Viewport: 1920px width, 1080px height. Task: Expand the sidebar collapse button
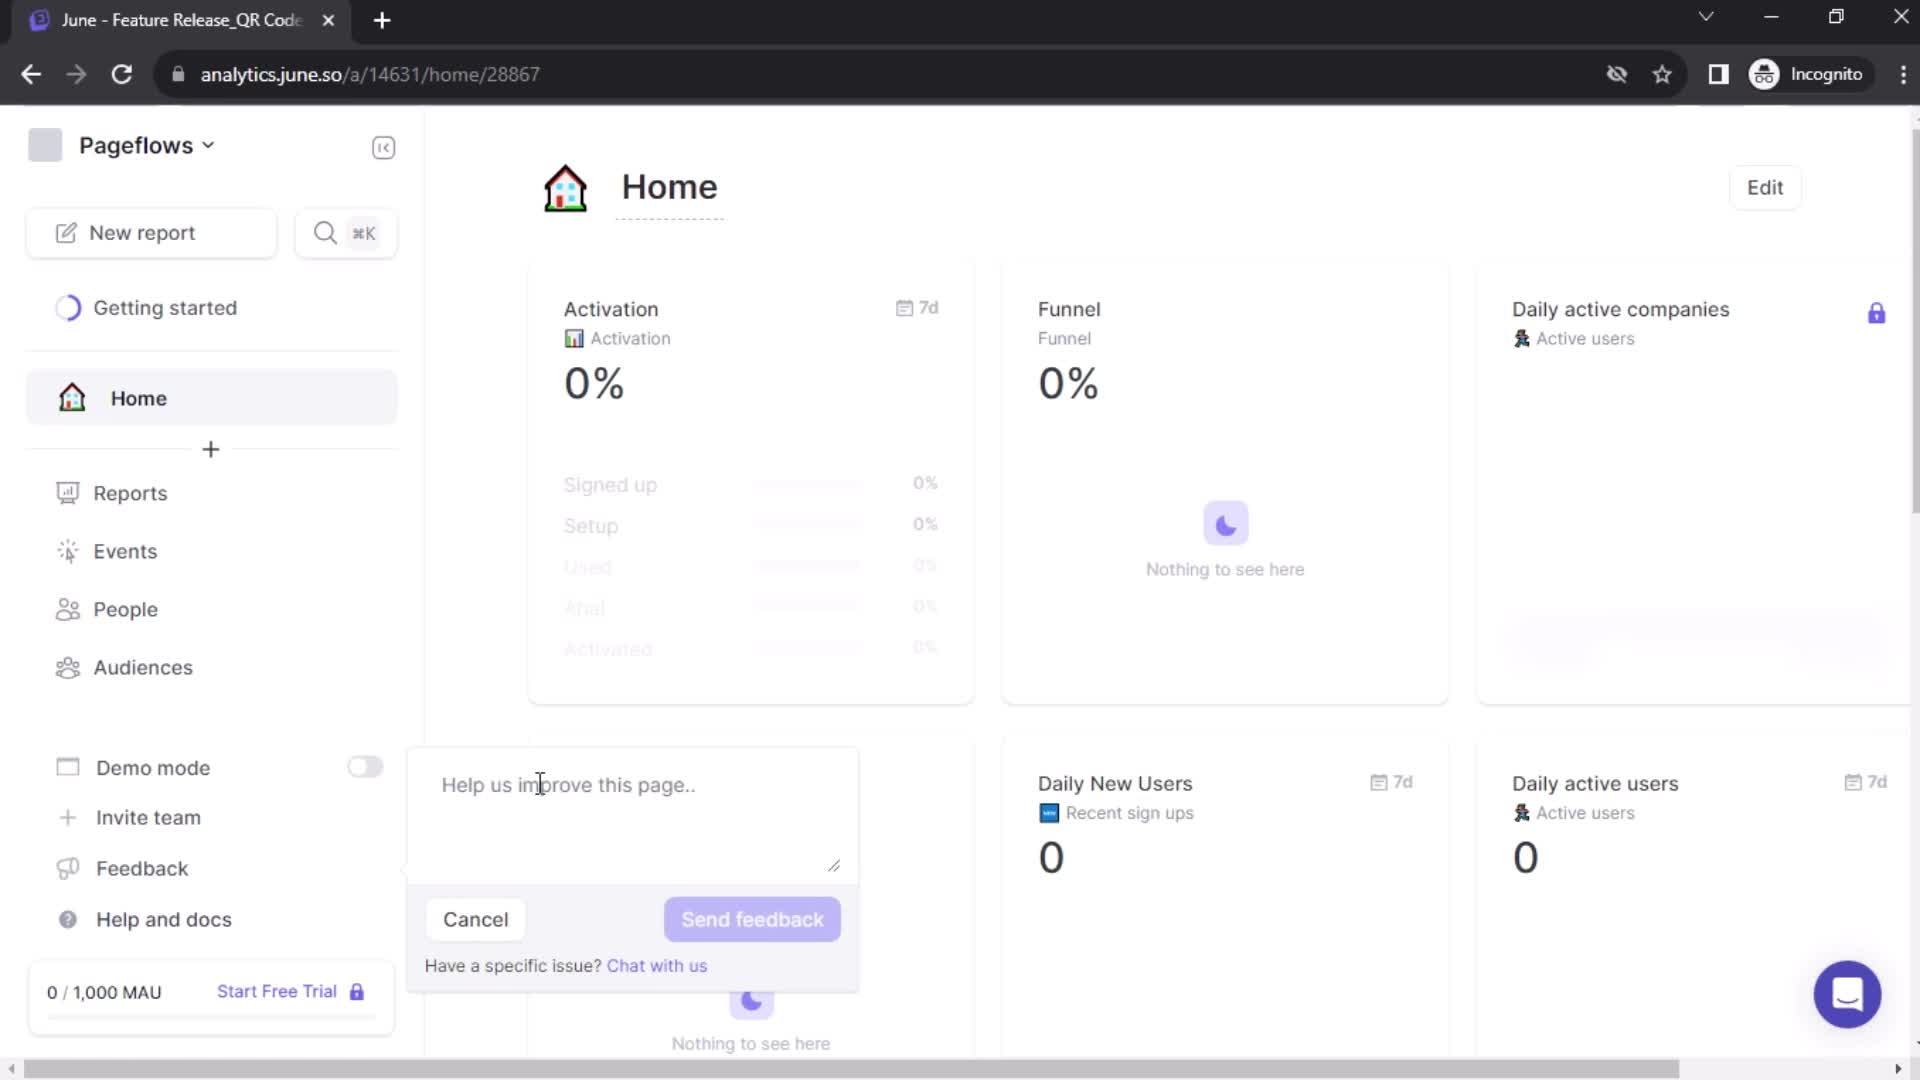(x=384, y=146)
